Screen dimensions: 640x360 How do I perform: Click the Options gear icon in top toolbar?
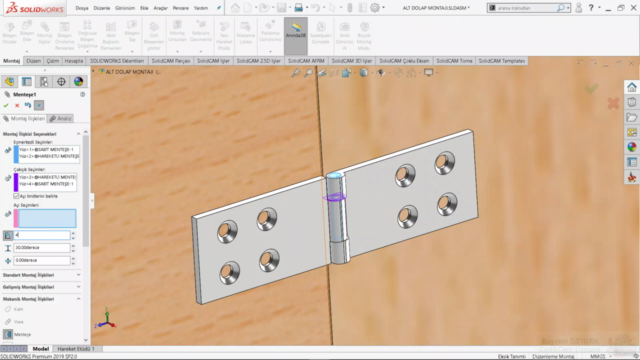point(375,7)
